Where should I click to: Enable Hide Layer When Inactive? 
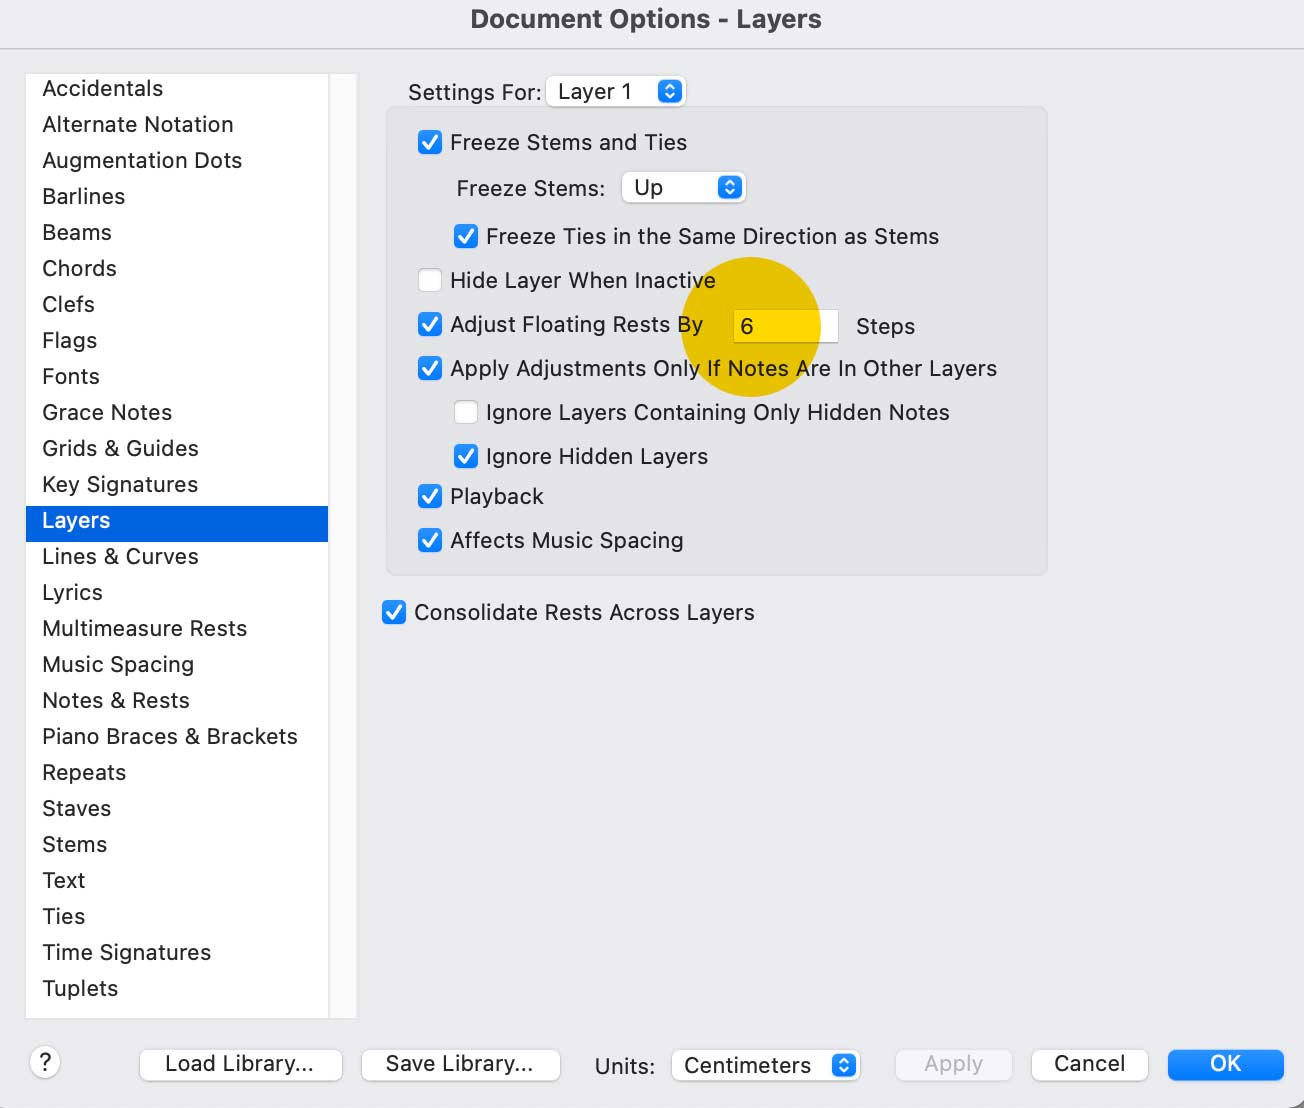(430, 280)
